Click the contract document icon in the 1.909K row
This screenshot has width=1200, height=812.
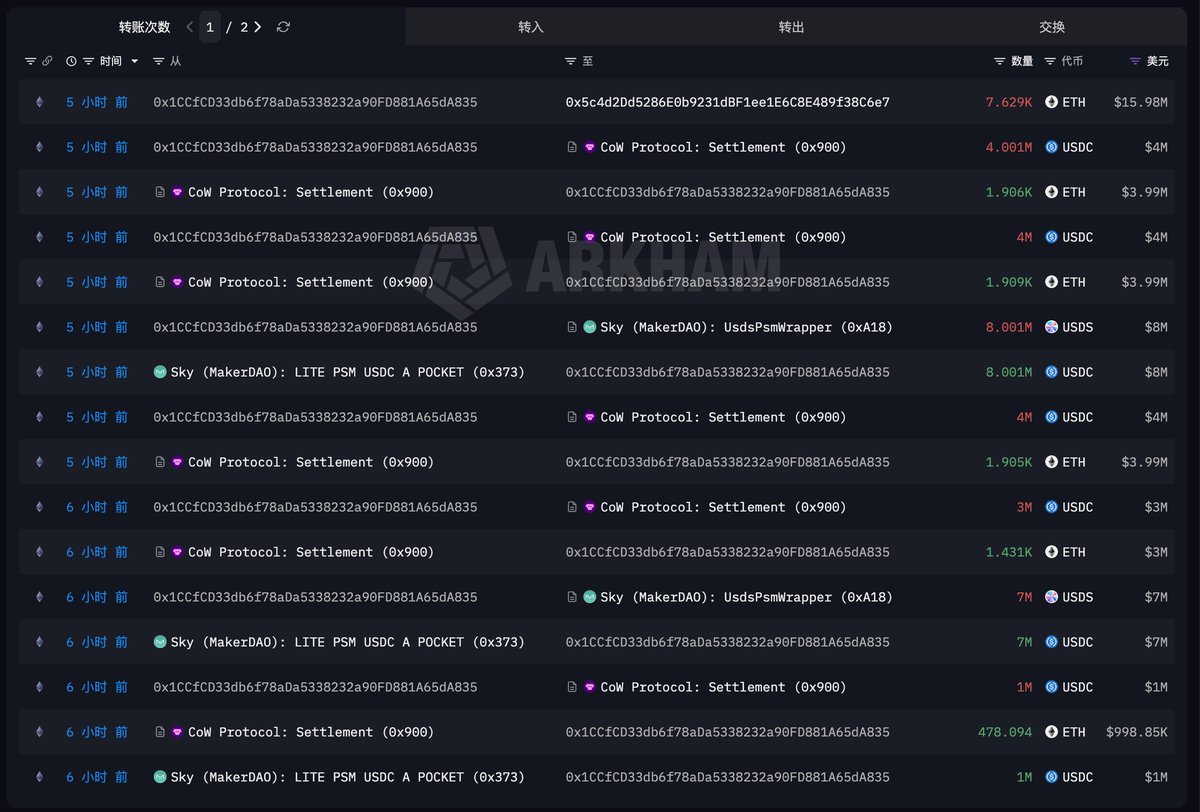(x=160, y=282)
